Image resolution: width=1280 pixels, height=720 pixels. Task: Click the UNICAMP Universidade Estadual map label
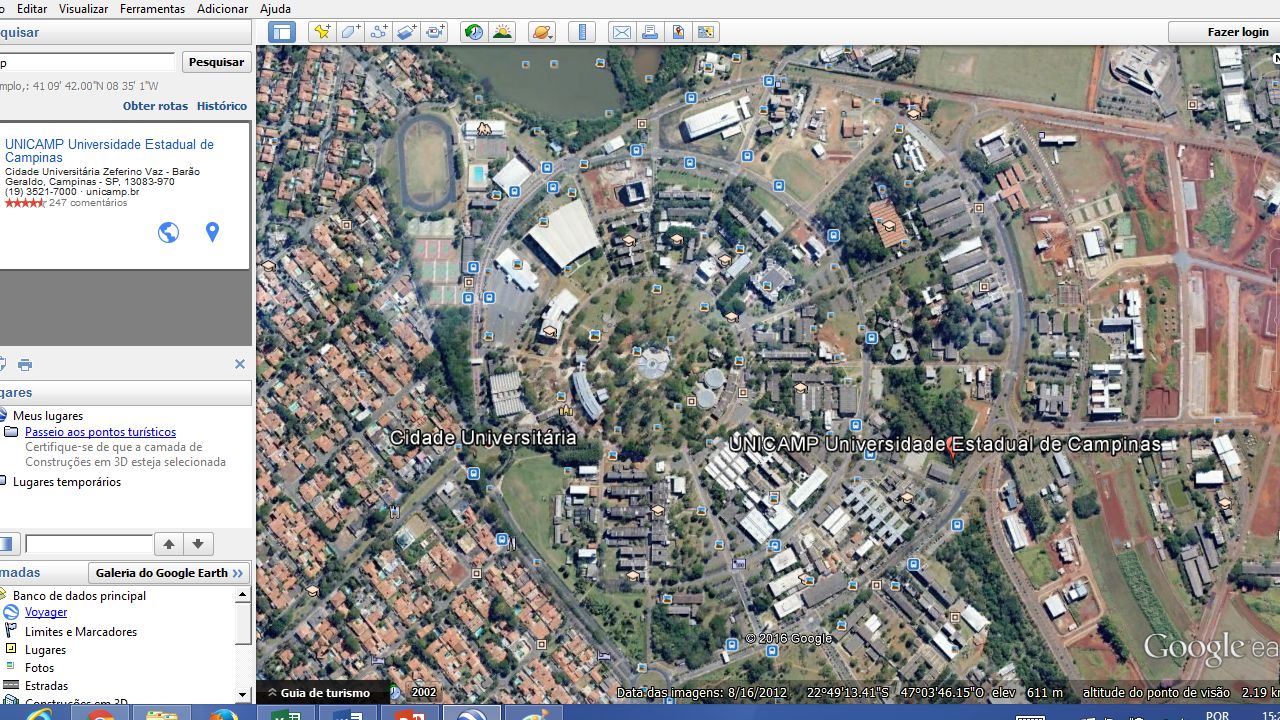(946, 444)
